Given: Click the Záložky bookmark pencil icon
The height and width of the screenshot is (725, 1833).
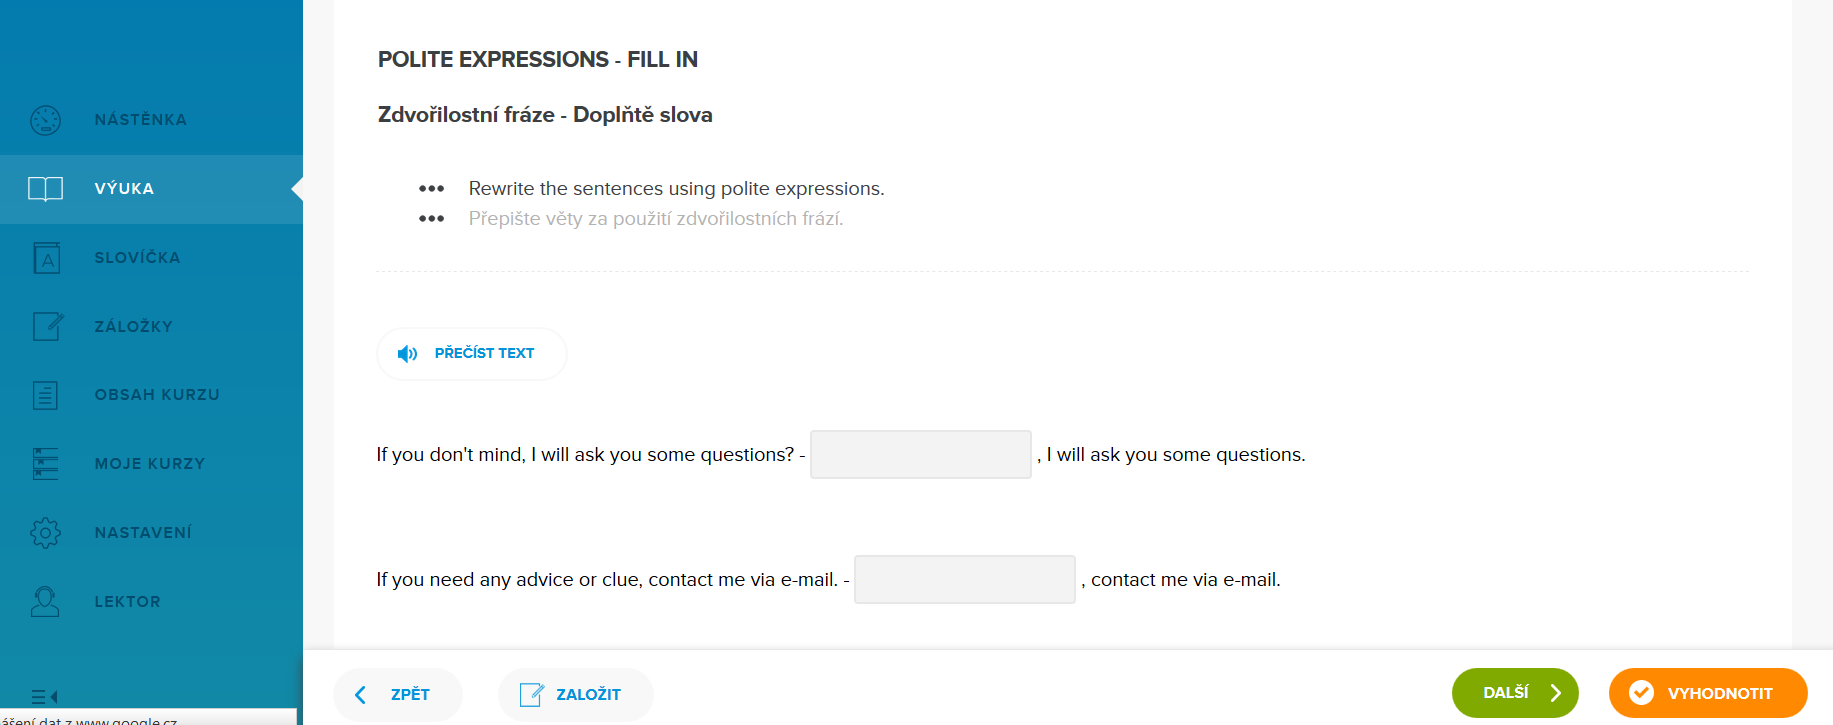Looking at the screenshot, I should pos(46,326).
